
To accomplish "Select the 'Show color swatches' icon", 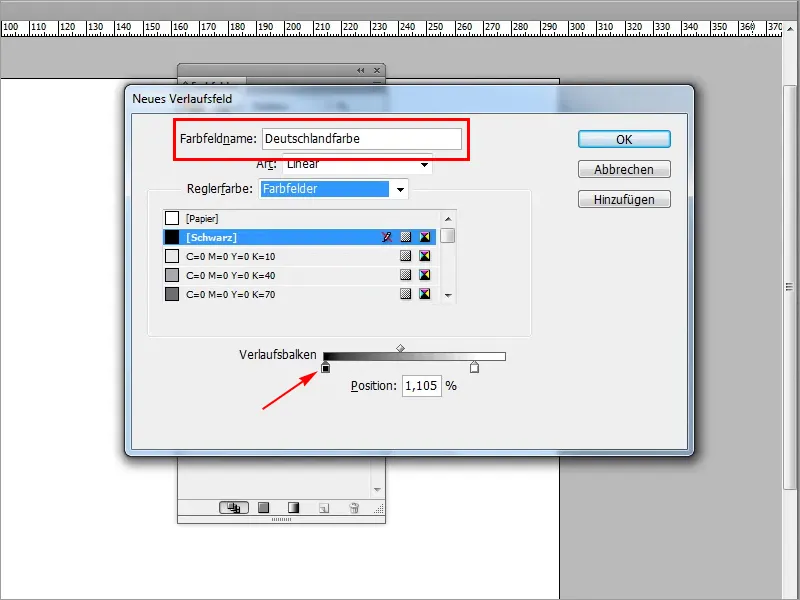I will coord(262,507).
